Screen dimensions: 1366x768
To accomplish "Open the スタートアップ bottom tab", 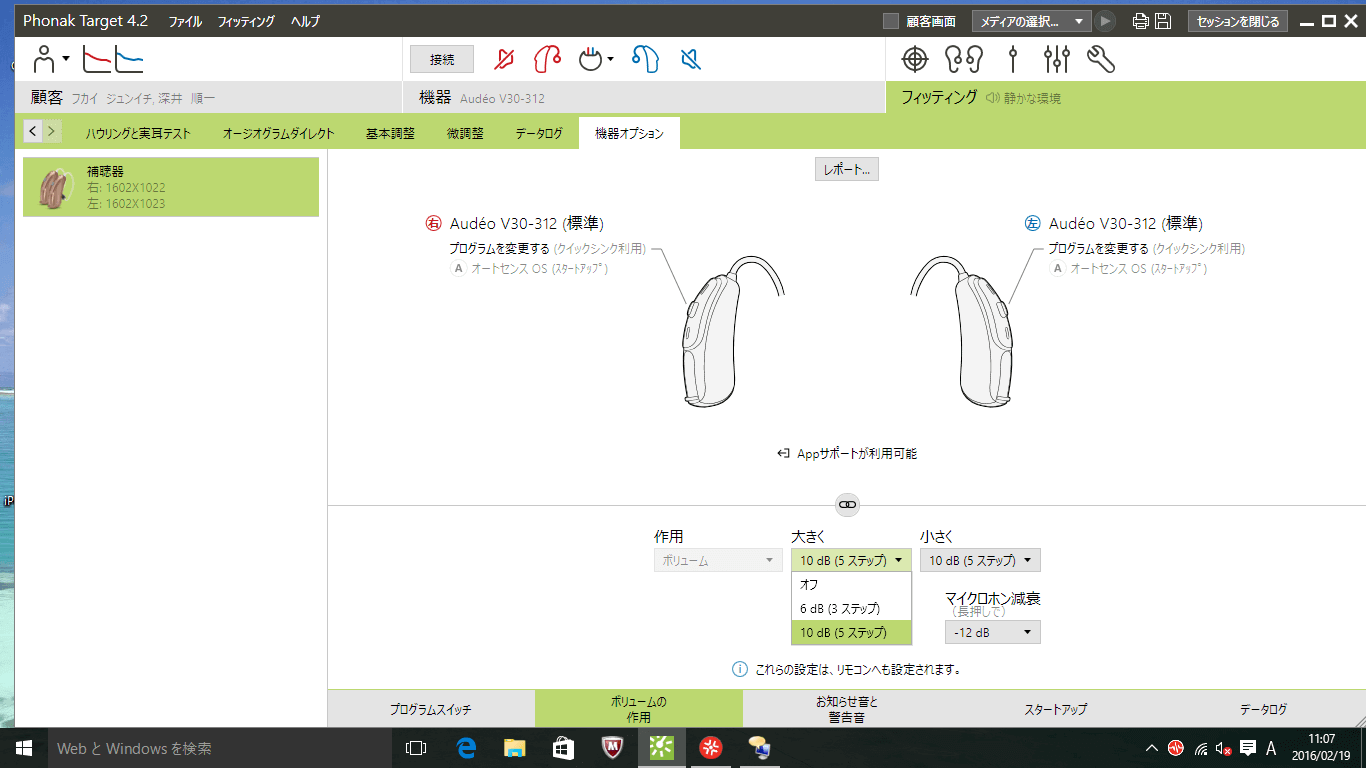I will (x=1055, y=709).
